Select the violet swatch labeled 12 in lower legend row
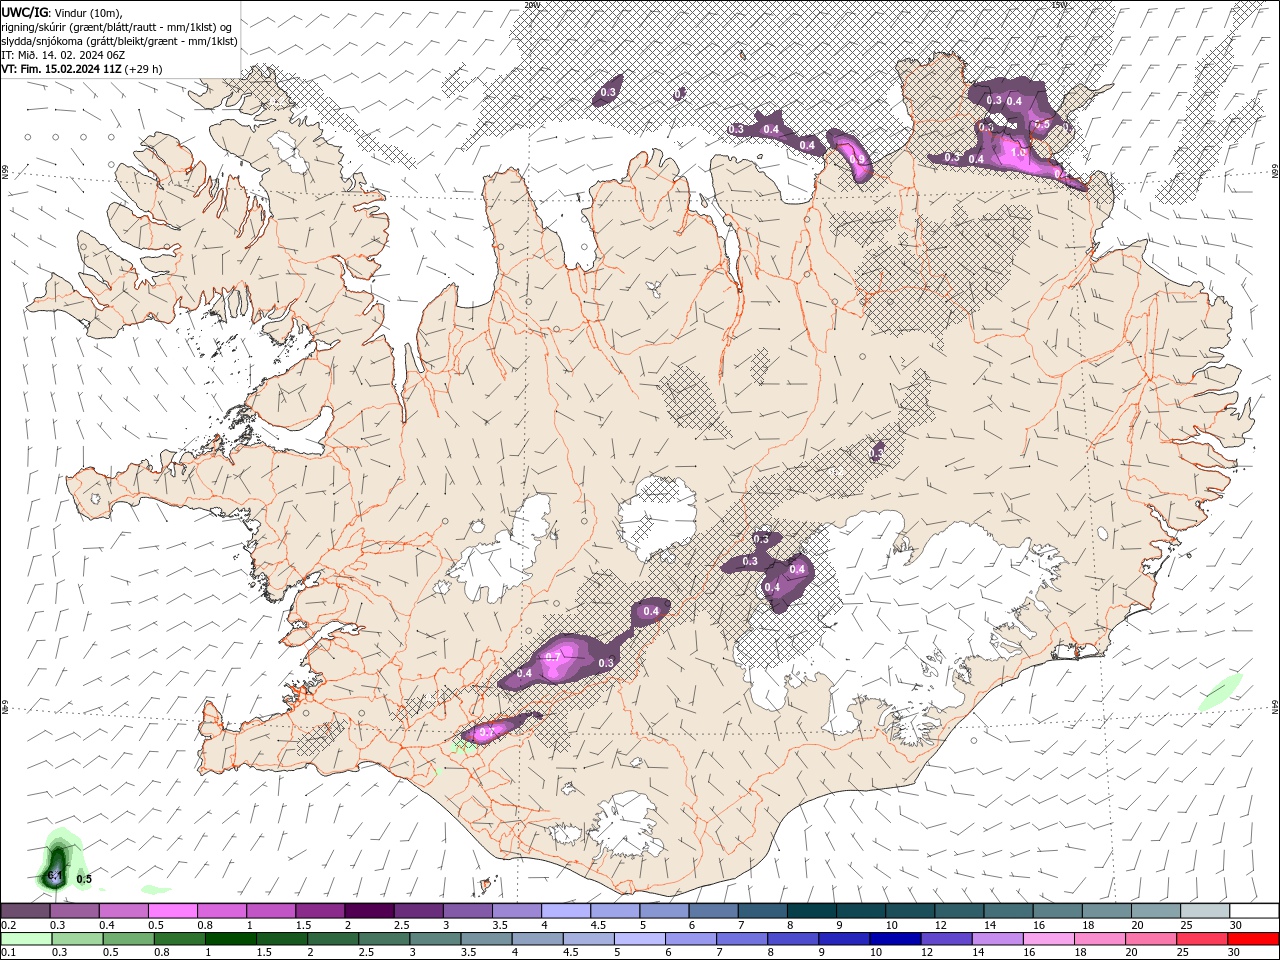Image resolution: width=1280 pixels, height=960 pixels. [x=944, y=939]
